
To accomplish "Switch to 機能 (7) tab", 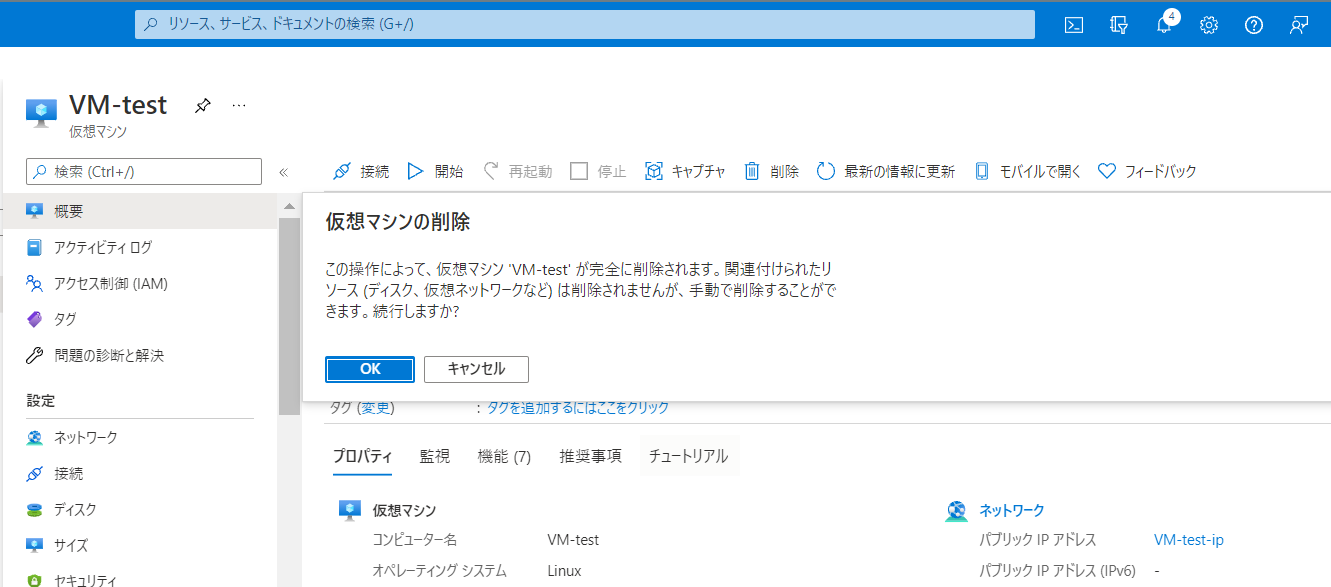I will pyautogui.click(x=505, y=456).
